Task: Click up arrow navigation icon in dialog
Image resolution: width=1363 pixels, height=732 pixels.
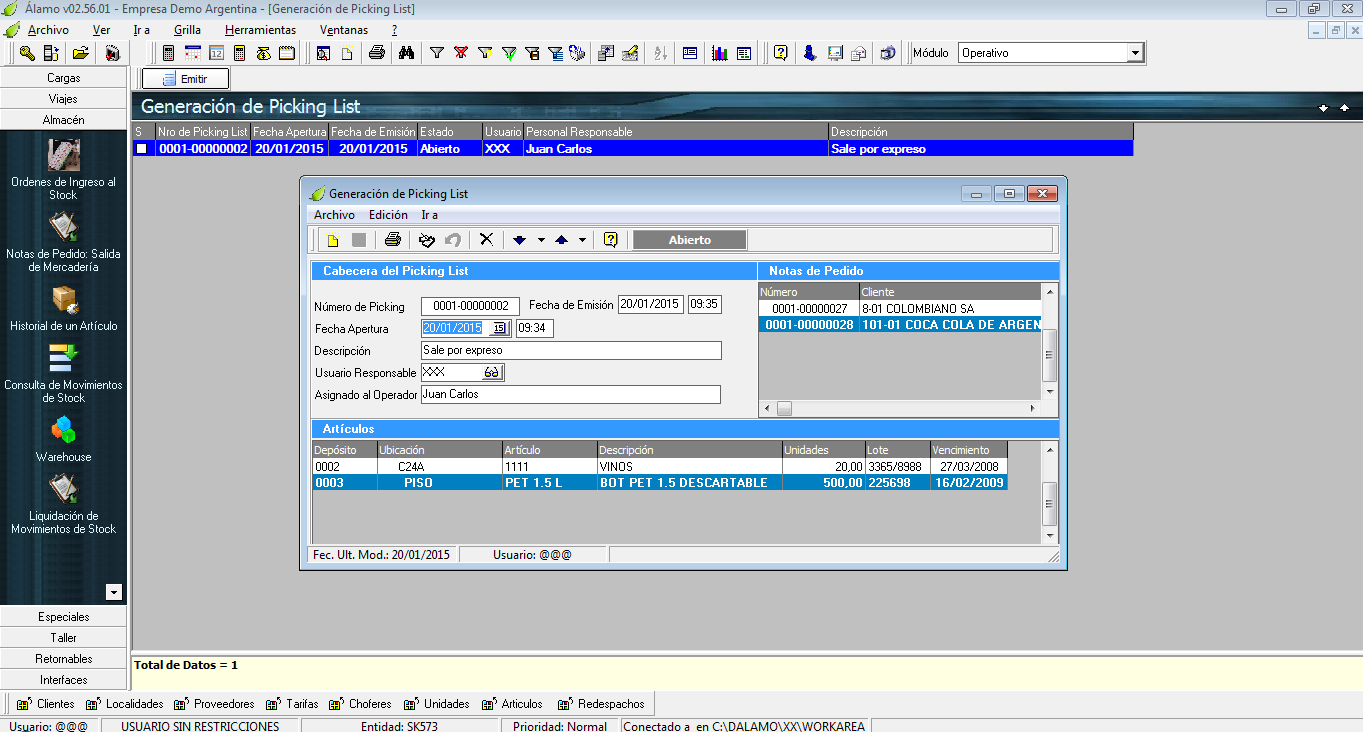Action: point(561,240)
